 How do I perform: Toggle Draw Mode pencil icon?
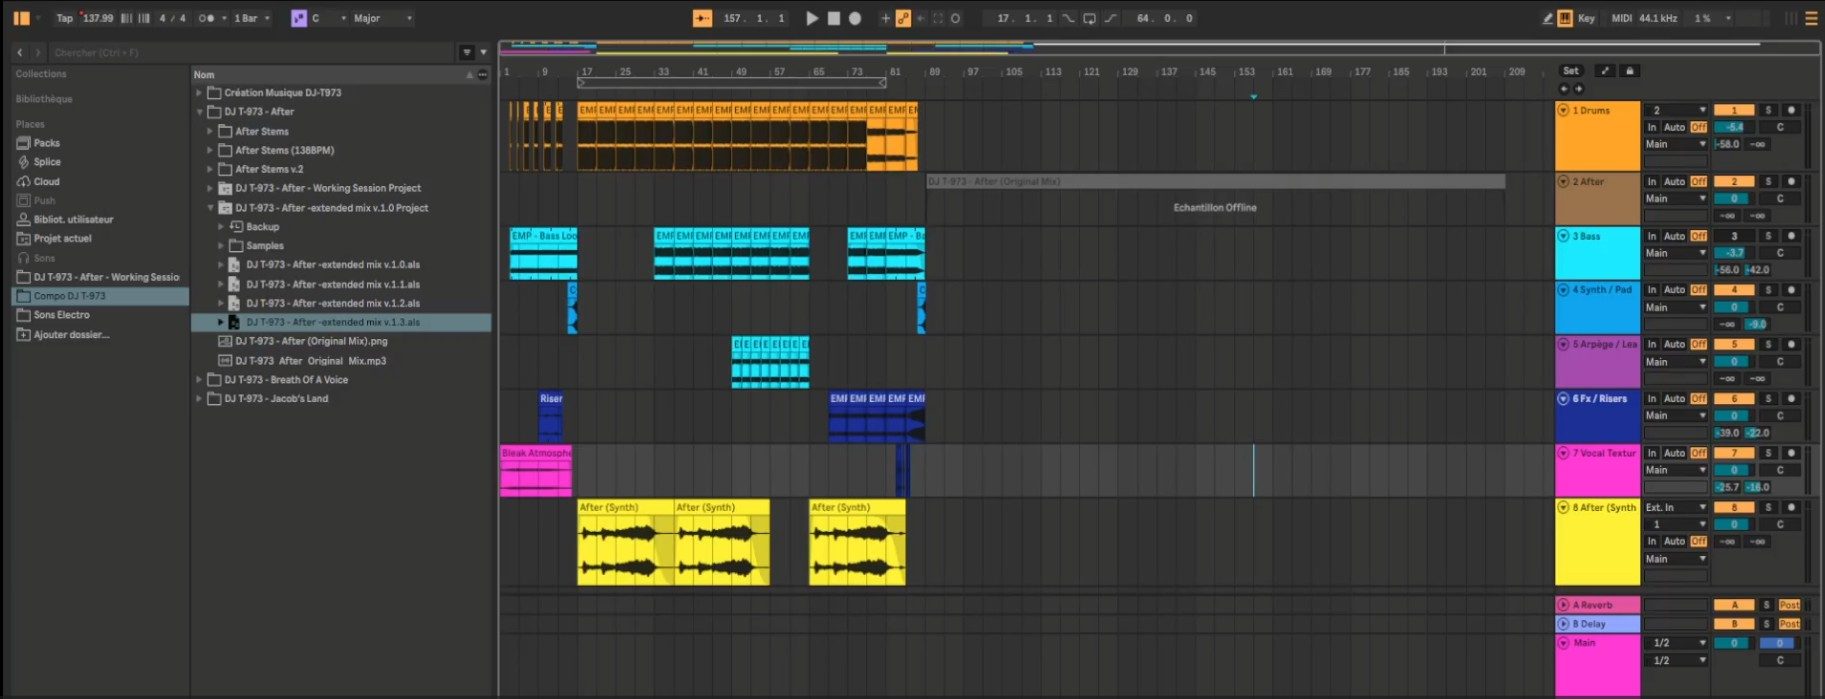[1548, 18]
